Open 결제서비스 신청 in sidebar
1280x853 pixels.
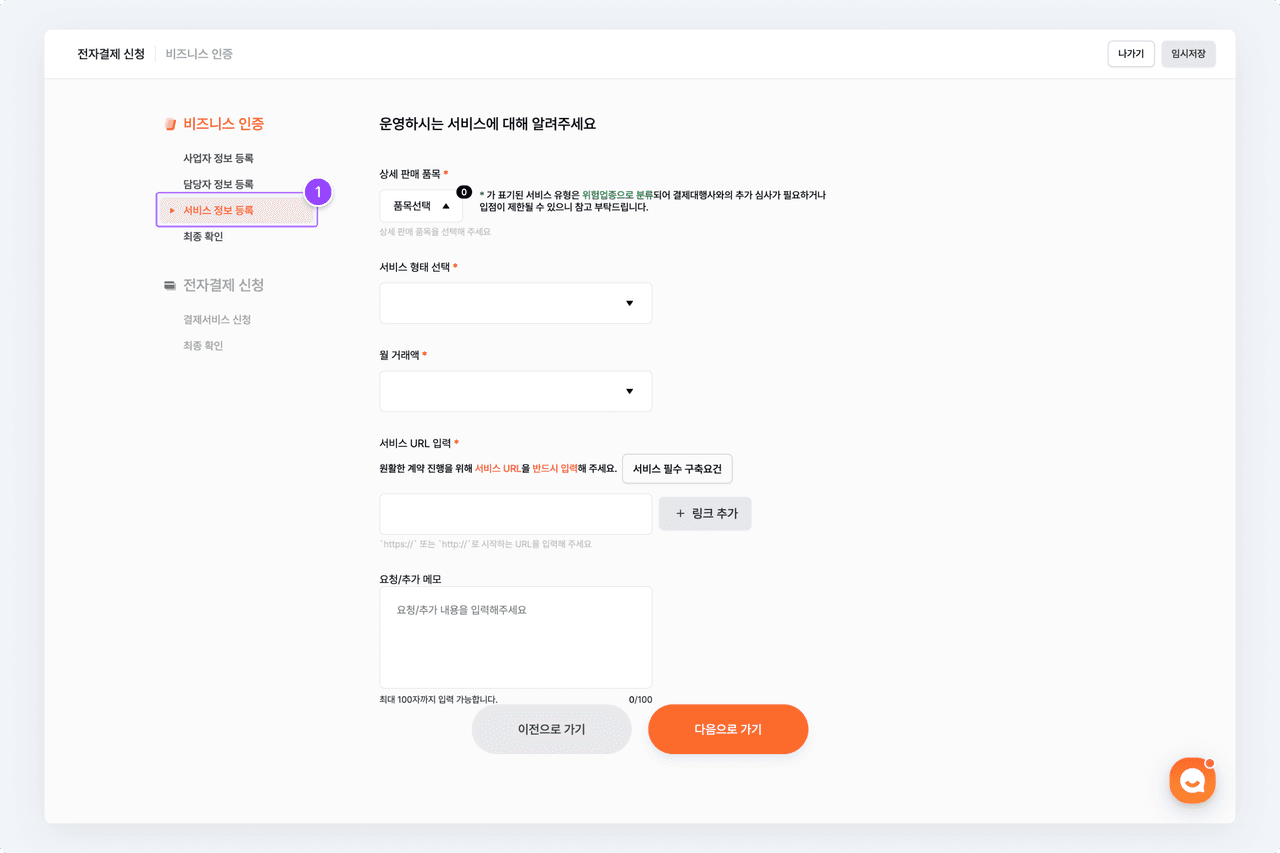(x=217, y=319)
